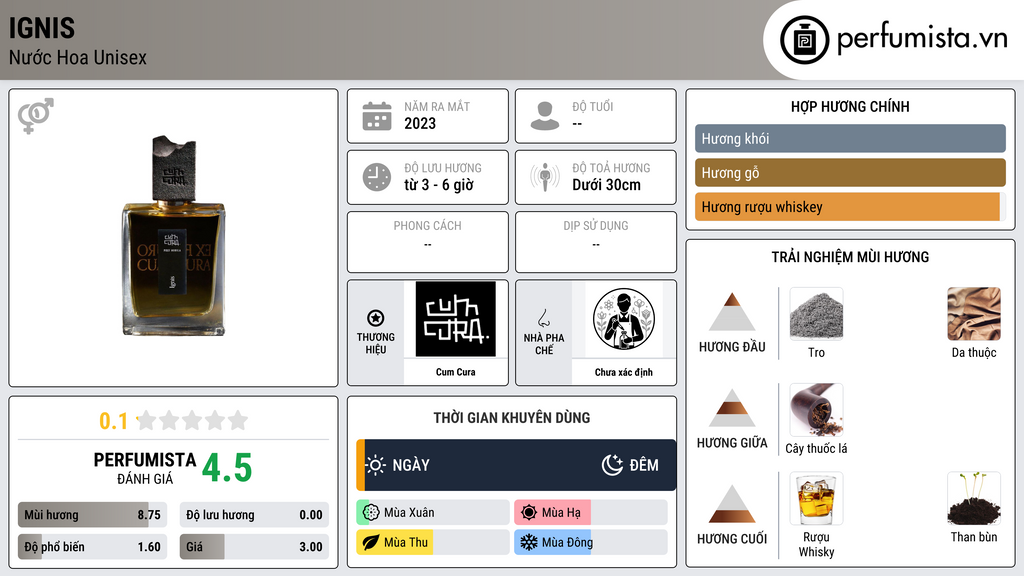Click the leaf icon for Mùa Thu
1024x576 pixels.
[371, 542]
